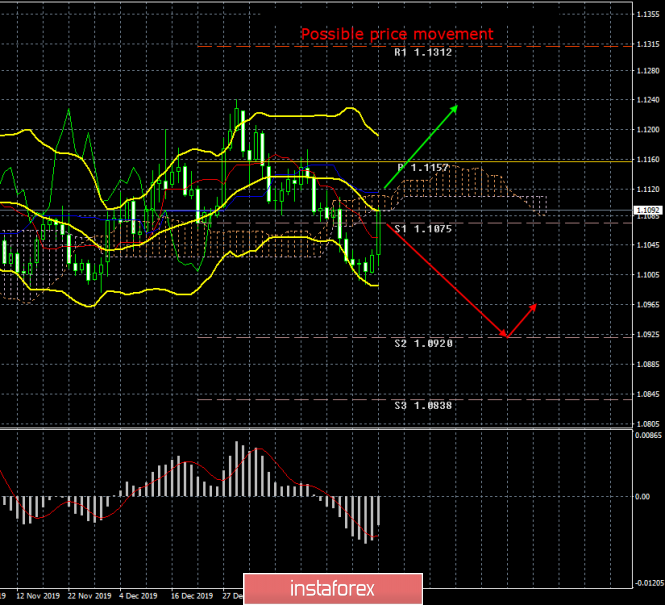Click the 1.1315 price axis value
Image resolution: width=665 pixels, height=605 pixels.
tap(648, 45)
